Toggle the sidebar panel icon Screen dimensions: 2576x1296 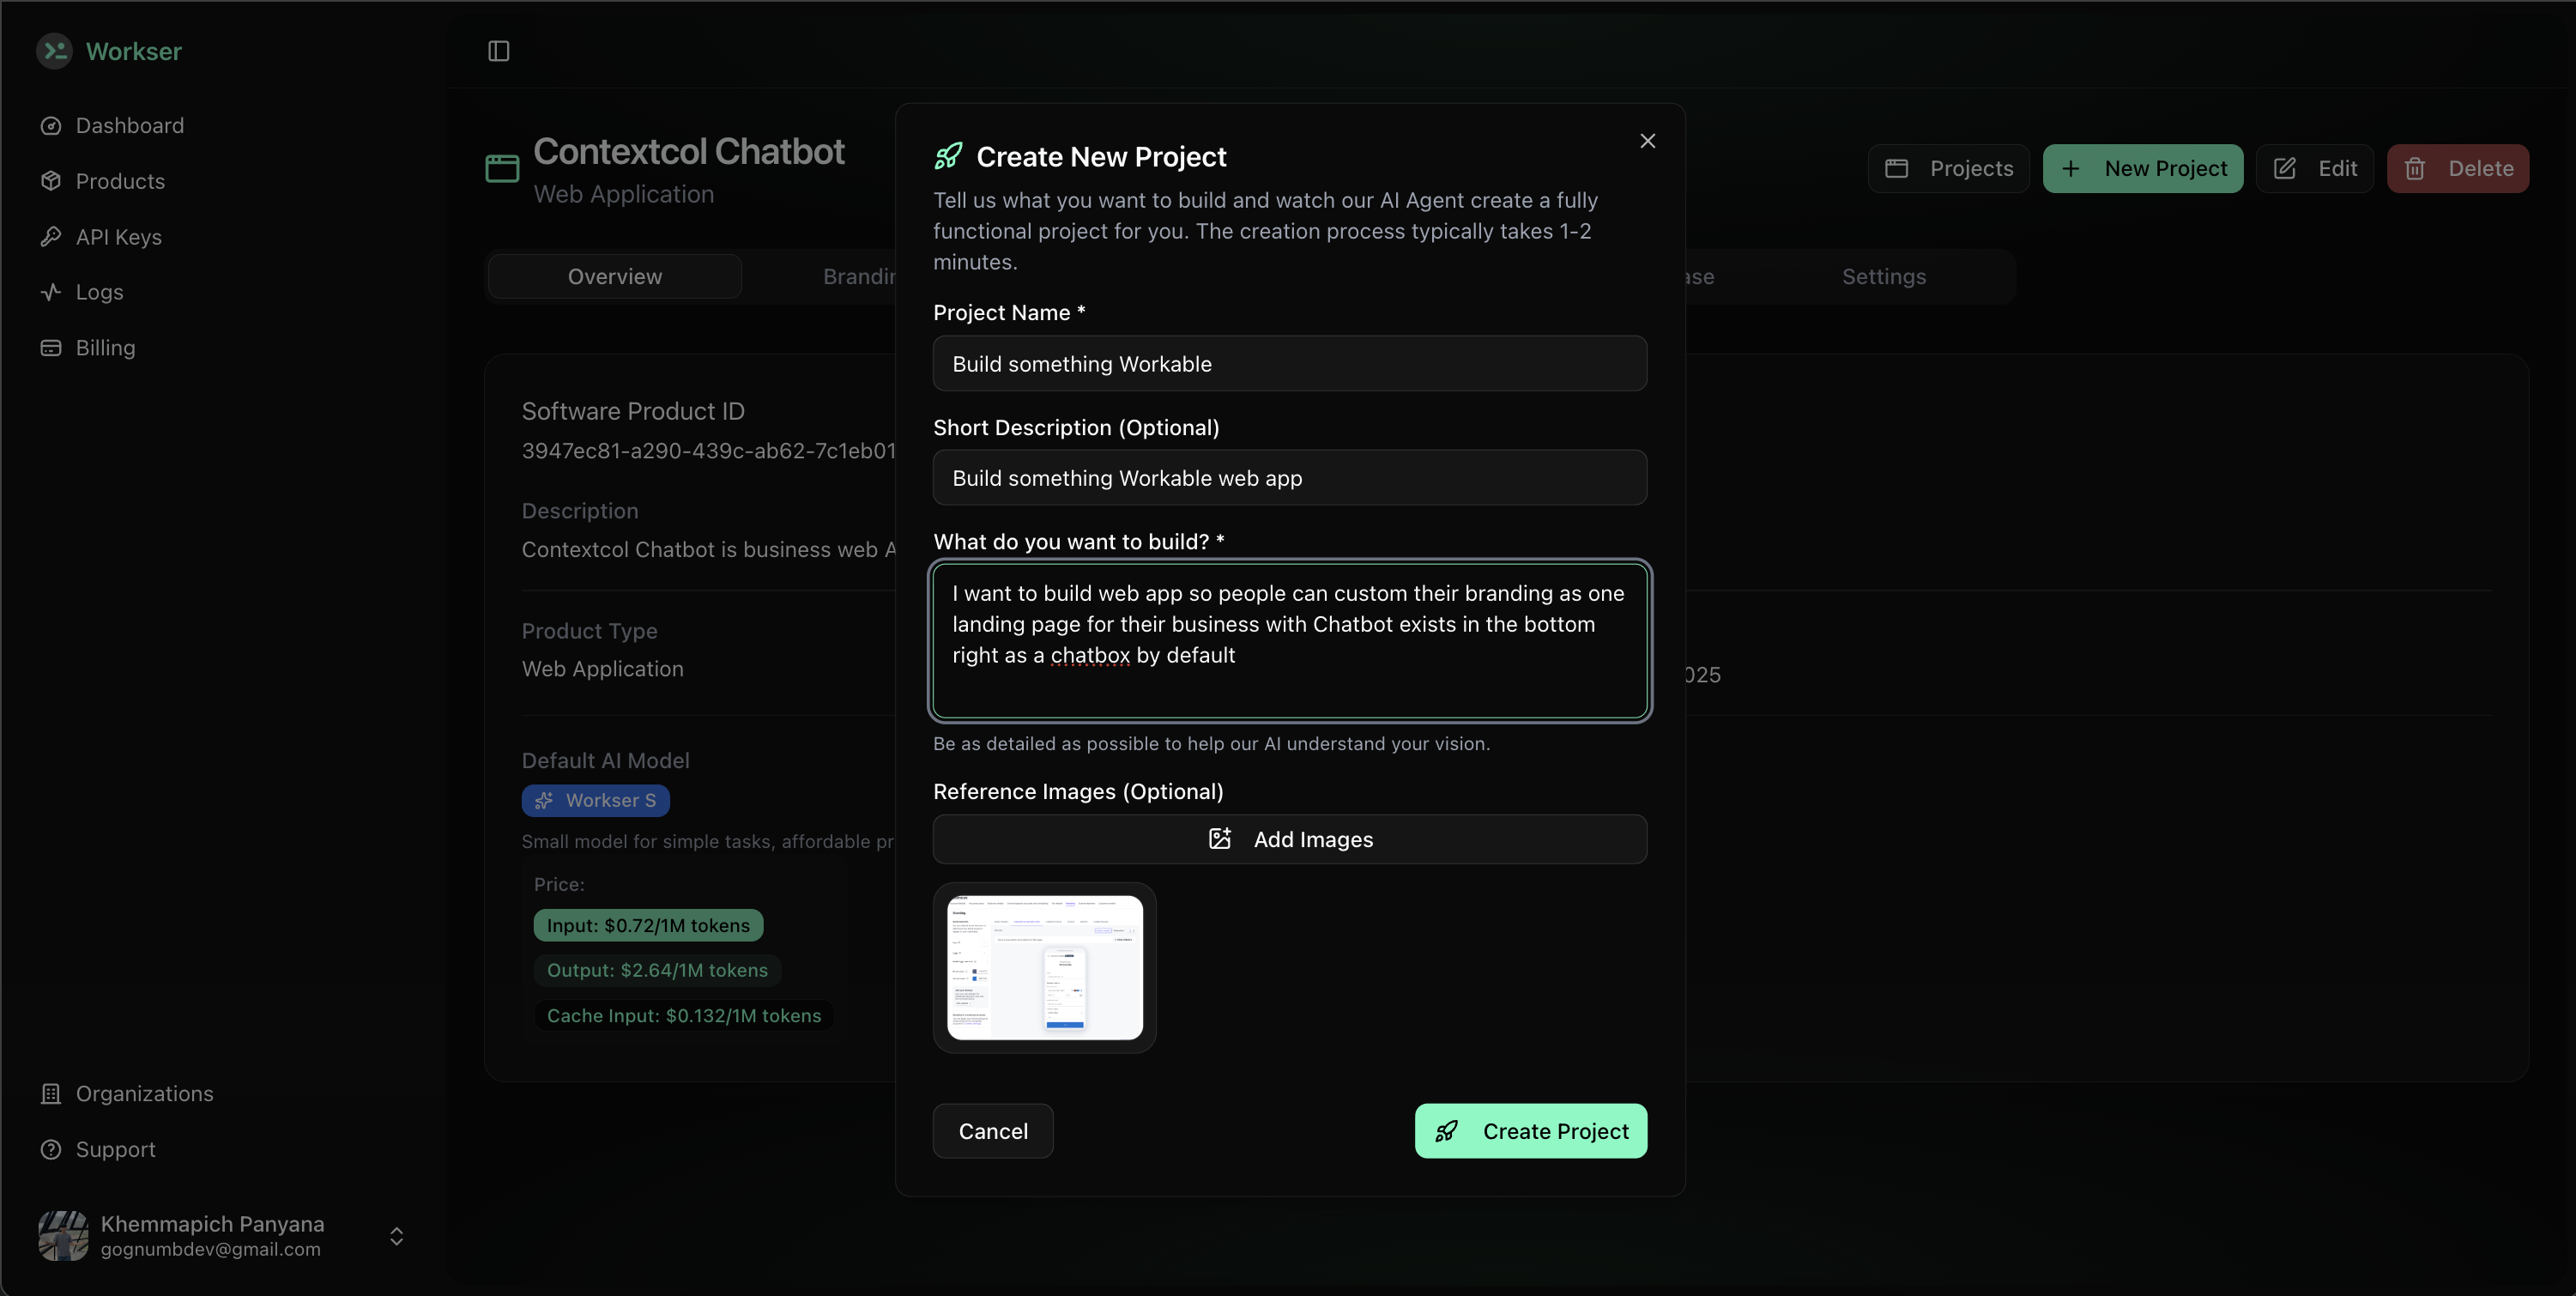[x=498, y=51]
